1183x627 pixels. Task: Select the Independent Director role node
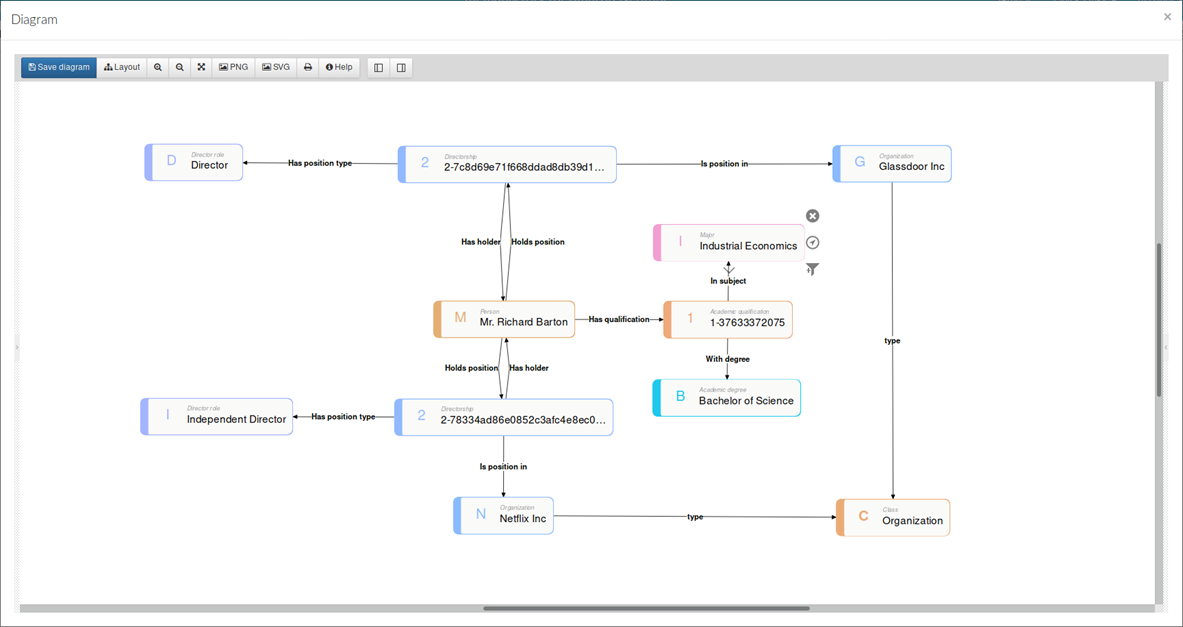pyautogui.click(x=217, y=416)
